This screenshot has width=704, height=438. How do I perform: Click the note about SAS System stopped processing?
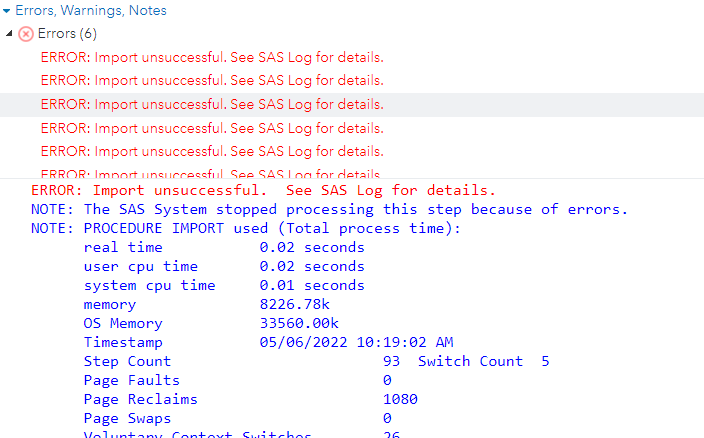(329, 210)
